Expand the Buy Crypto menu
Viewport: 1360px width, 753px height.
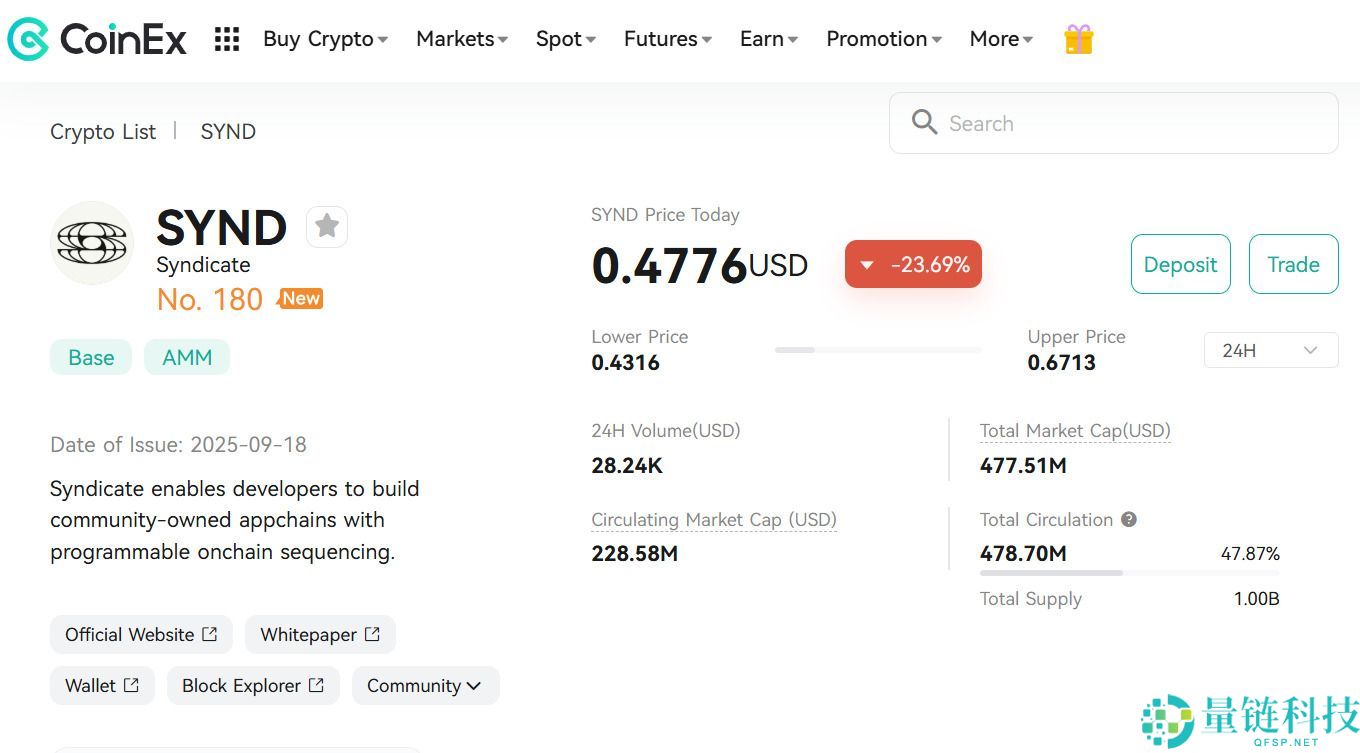[325, 39]
